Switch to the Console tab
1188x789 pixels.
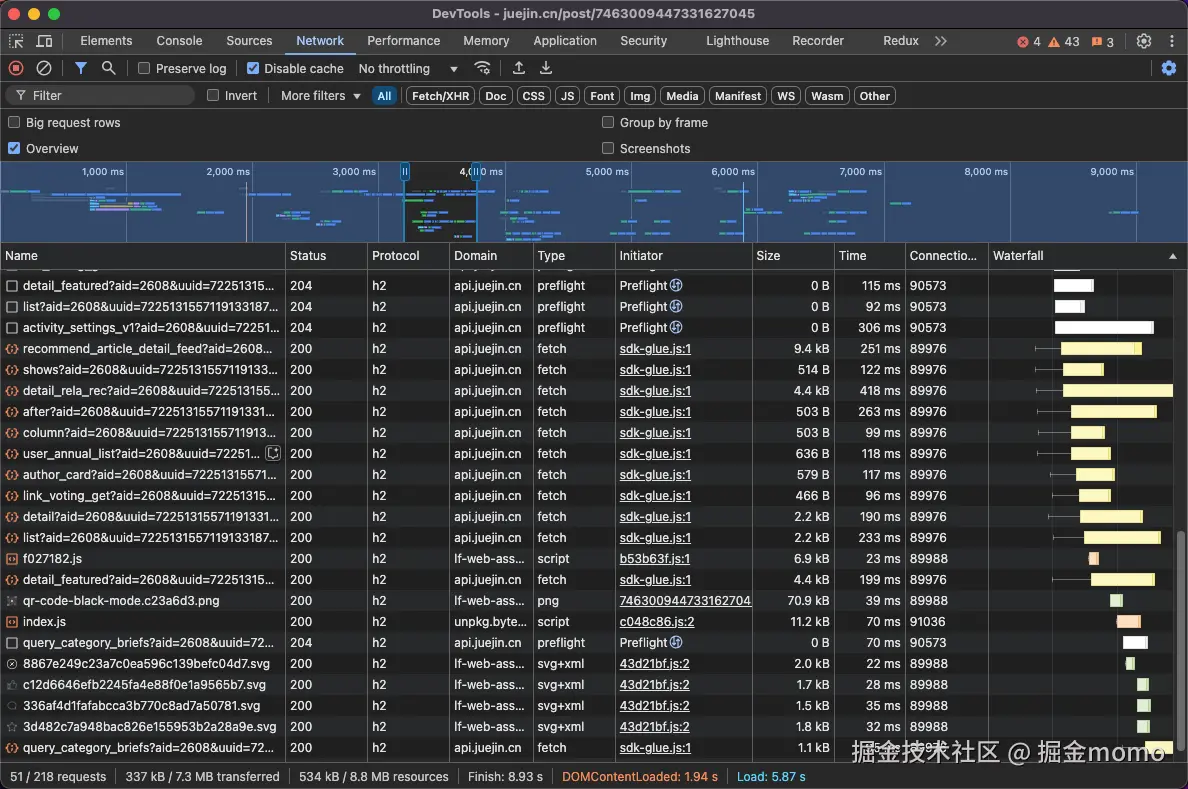click(x=179, y=41)
